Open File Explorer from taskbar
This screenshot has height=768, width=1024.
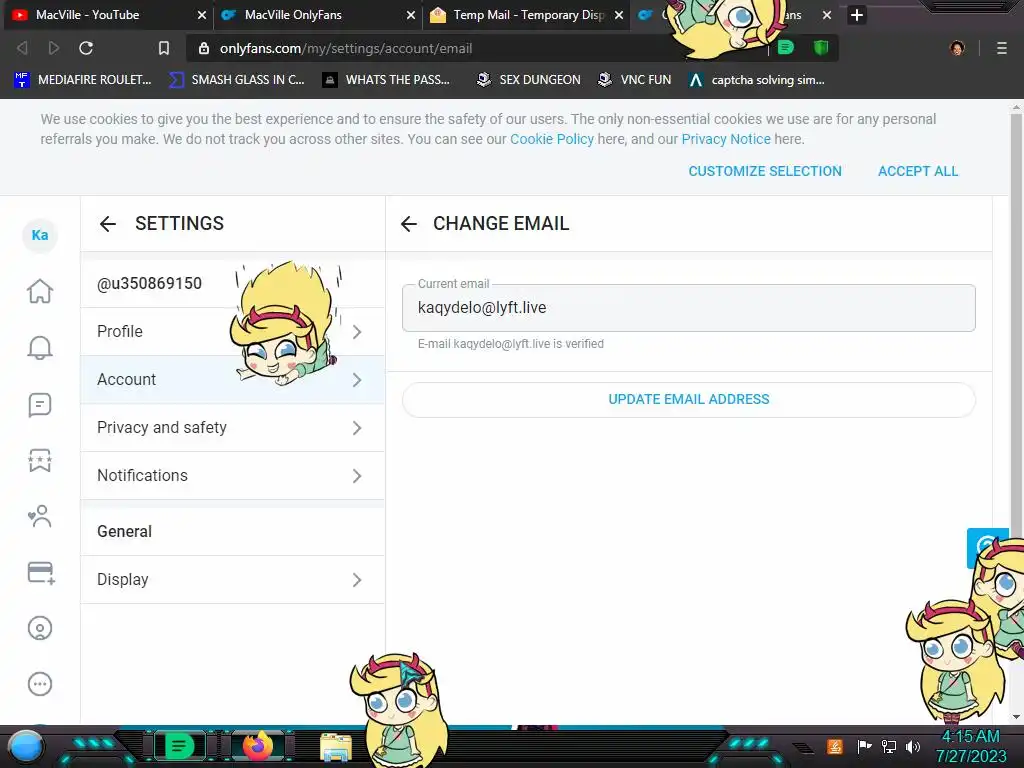(x=336, y=747)
